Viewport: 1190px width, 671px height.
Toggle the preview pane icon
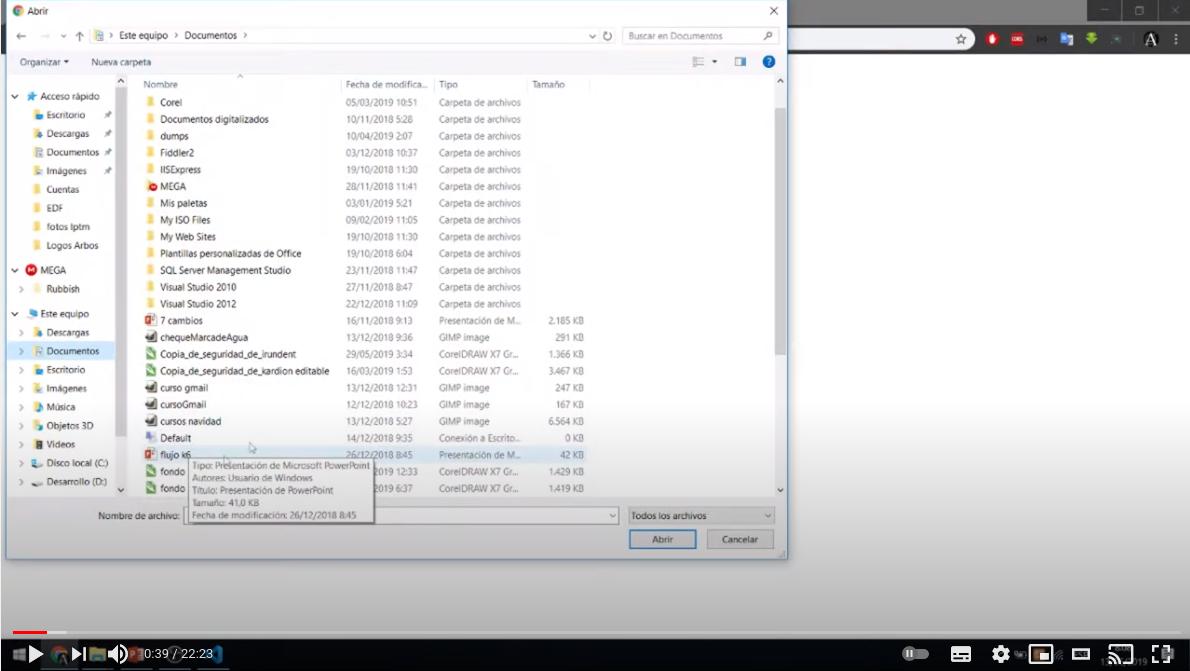(x=740, y=61)
